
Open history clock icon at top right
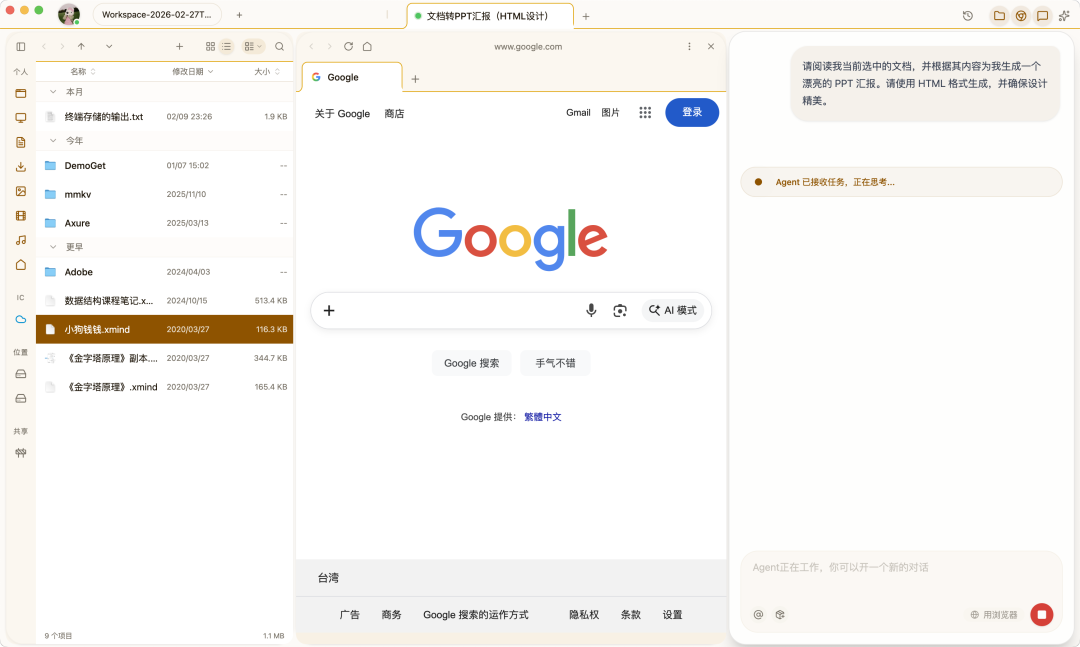(x=968, y=15)
